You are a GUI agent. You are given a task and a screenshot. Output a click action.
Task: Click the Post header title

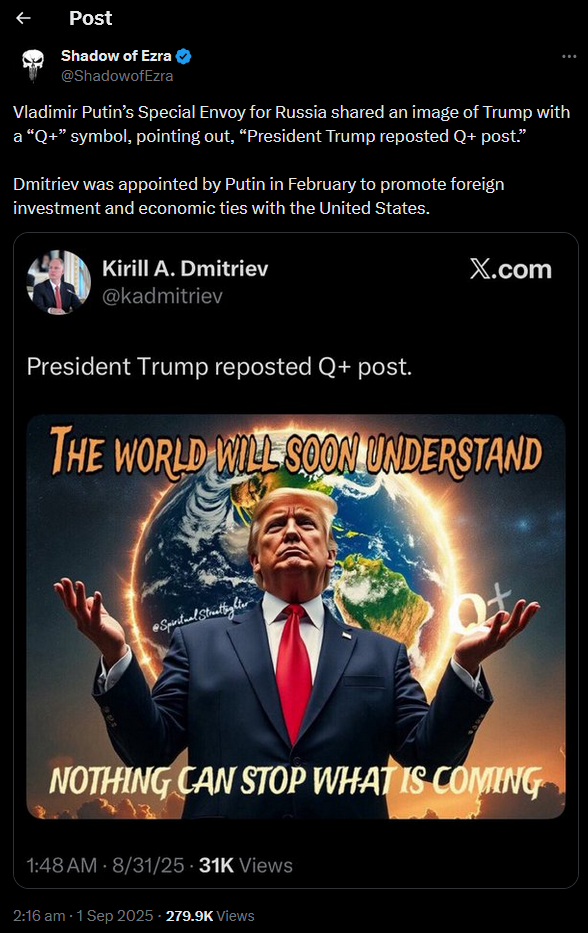[90, 18]
